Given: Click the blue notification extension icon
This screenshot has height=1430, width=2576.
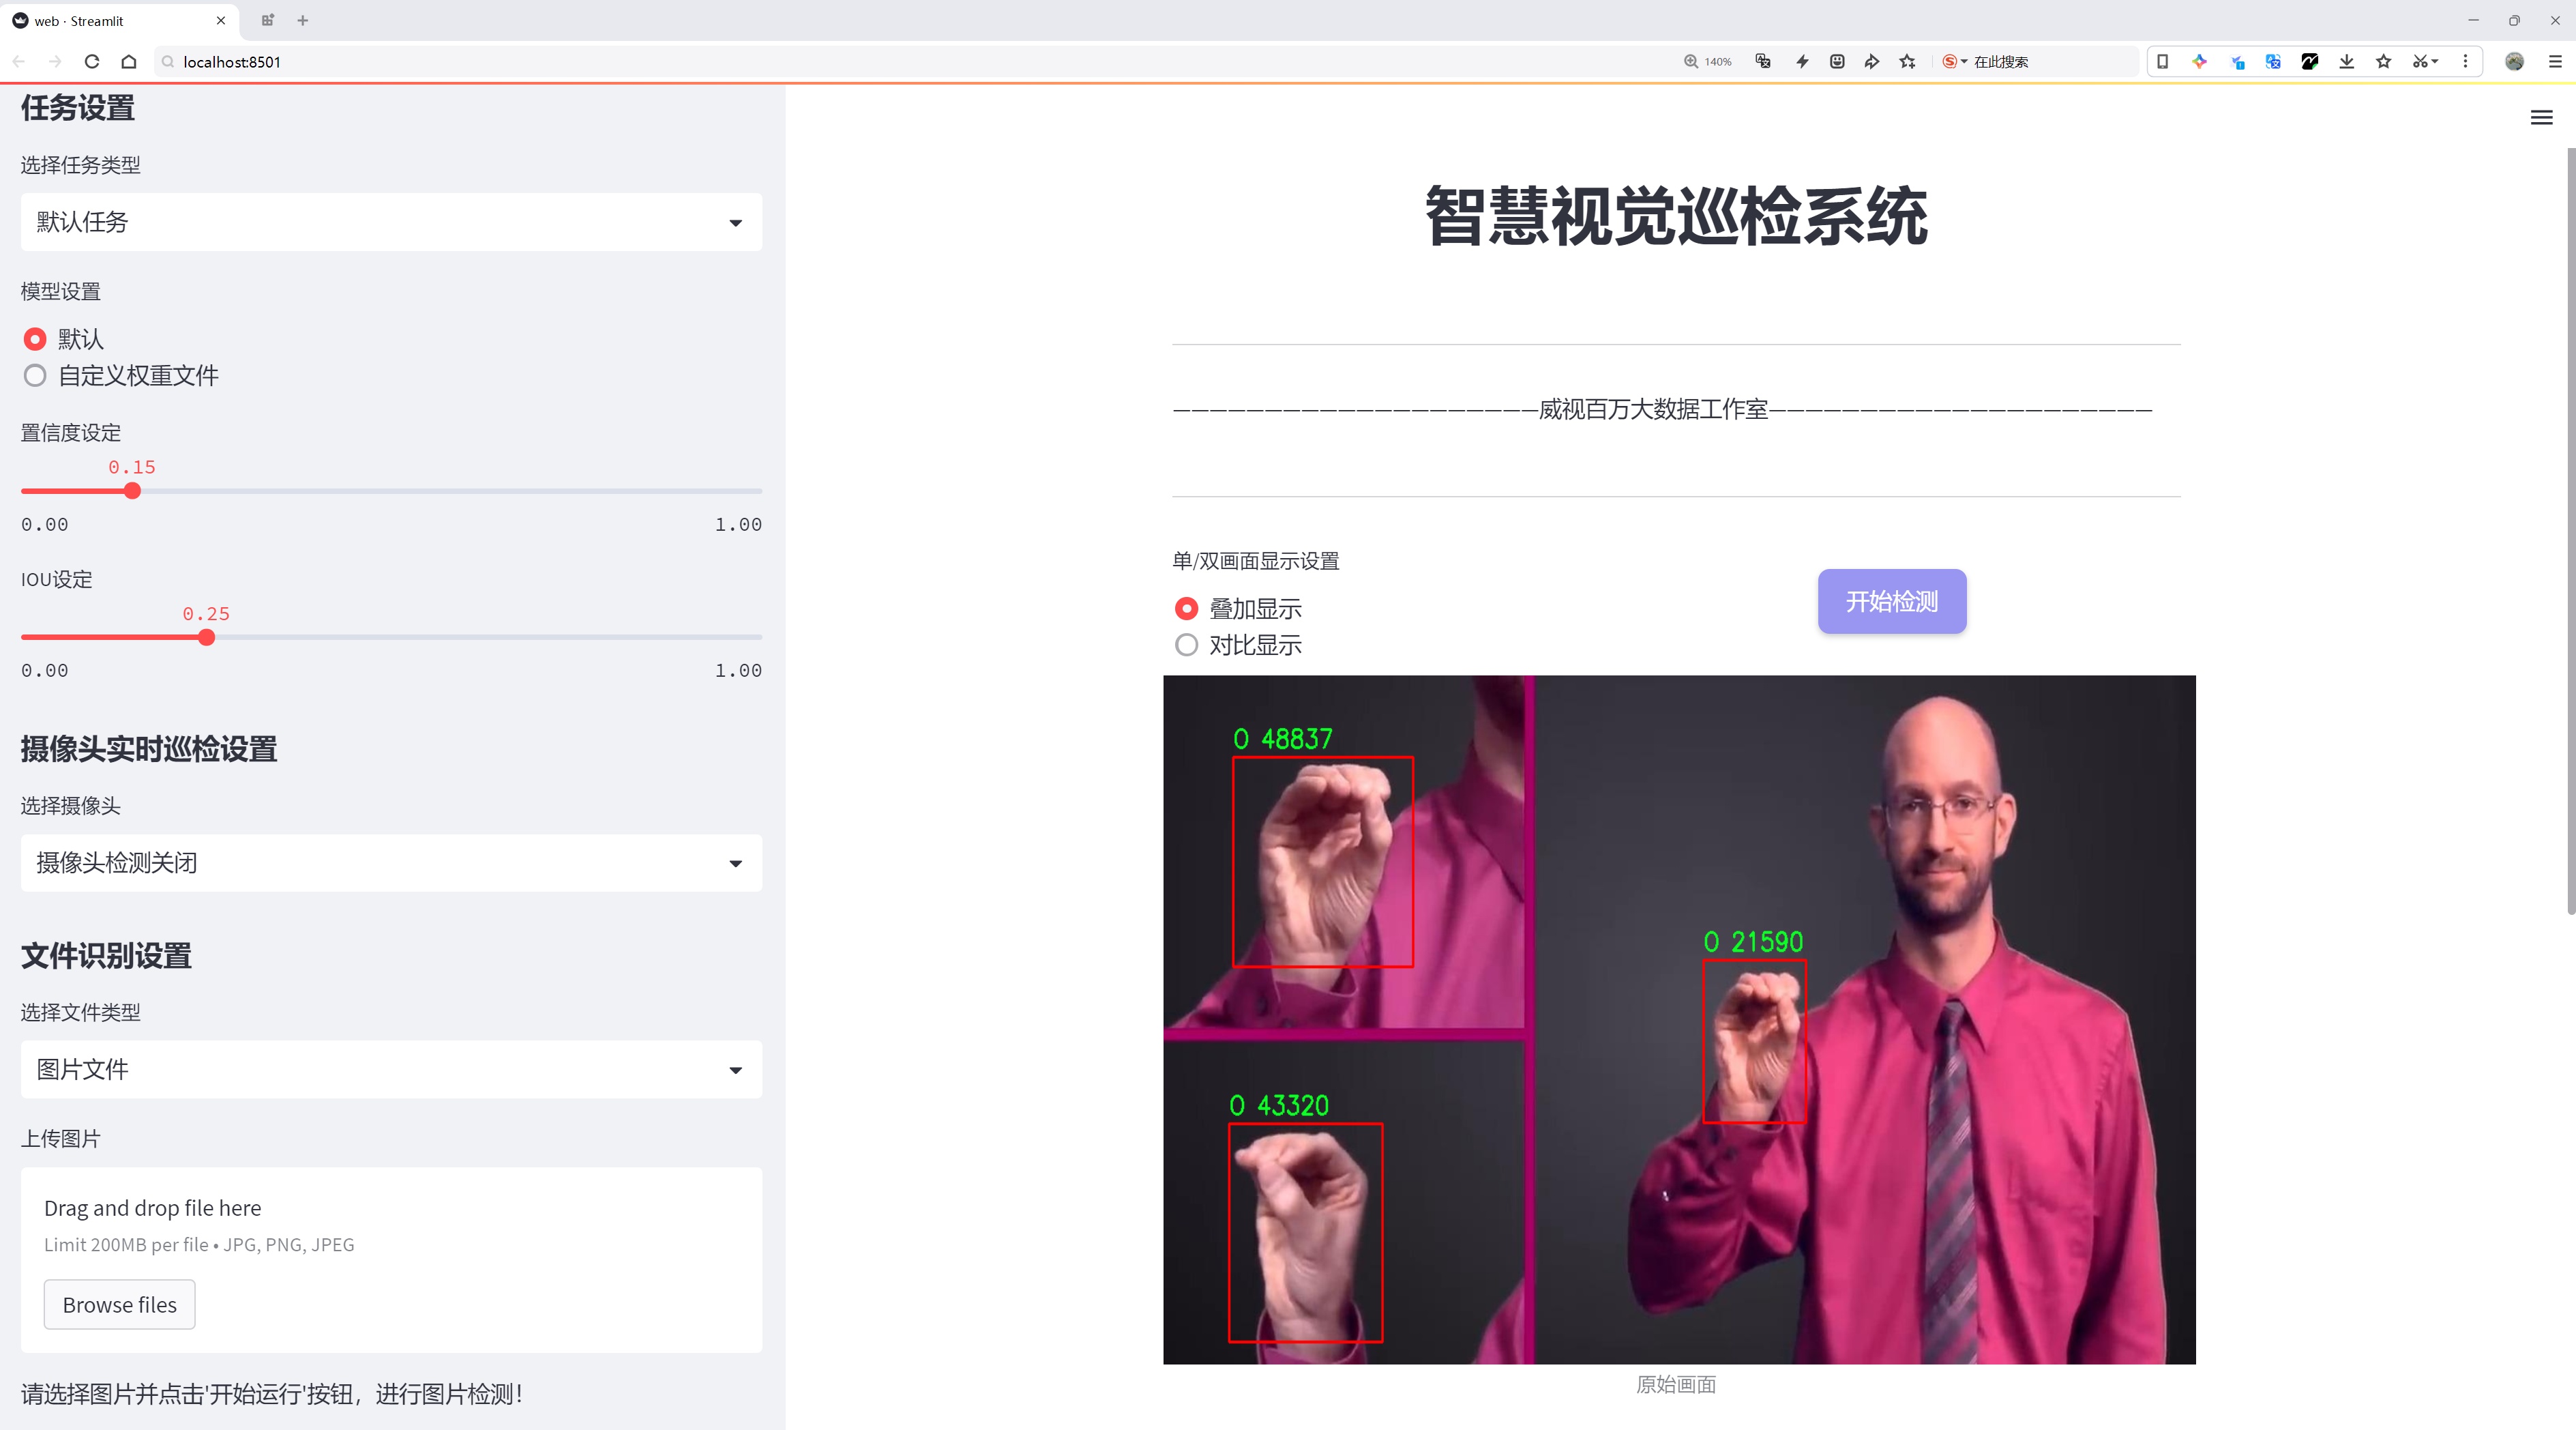Looking at the screenshot, I should [x=2237, y=62].
